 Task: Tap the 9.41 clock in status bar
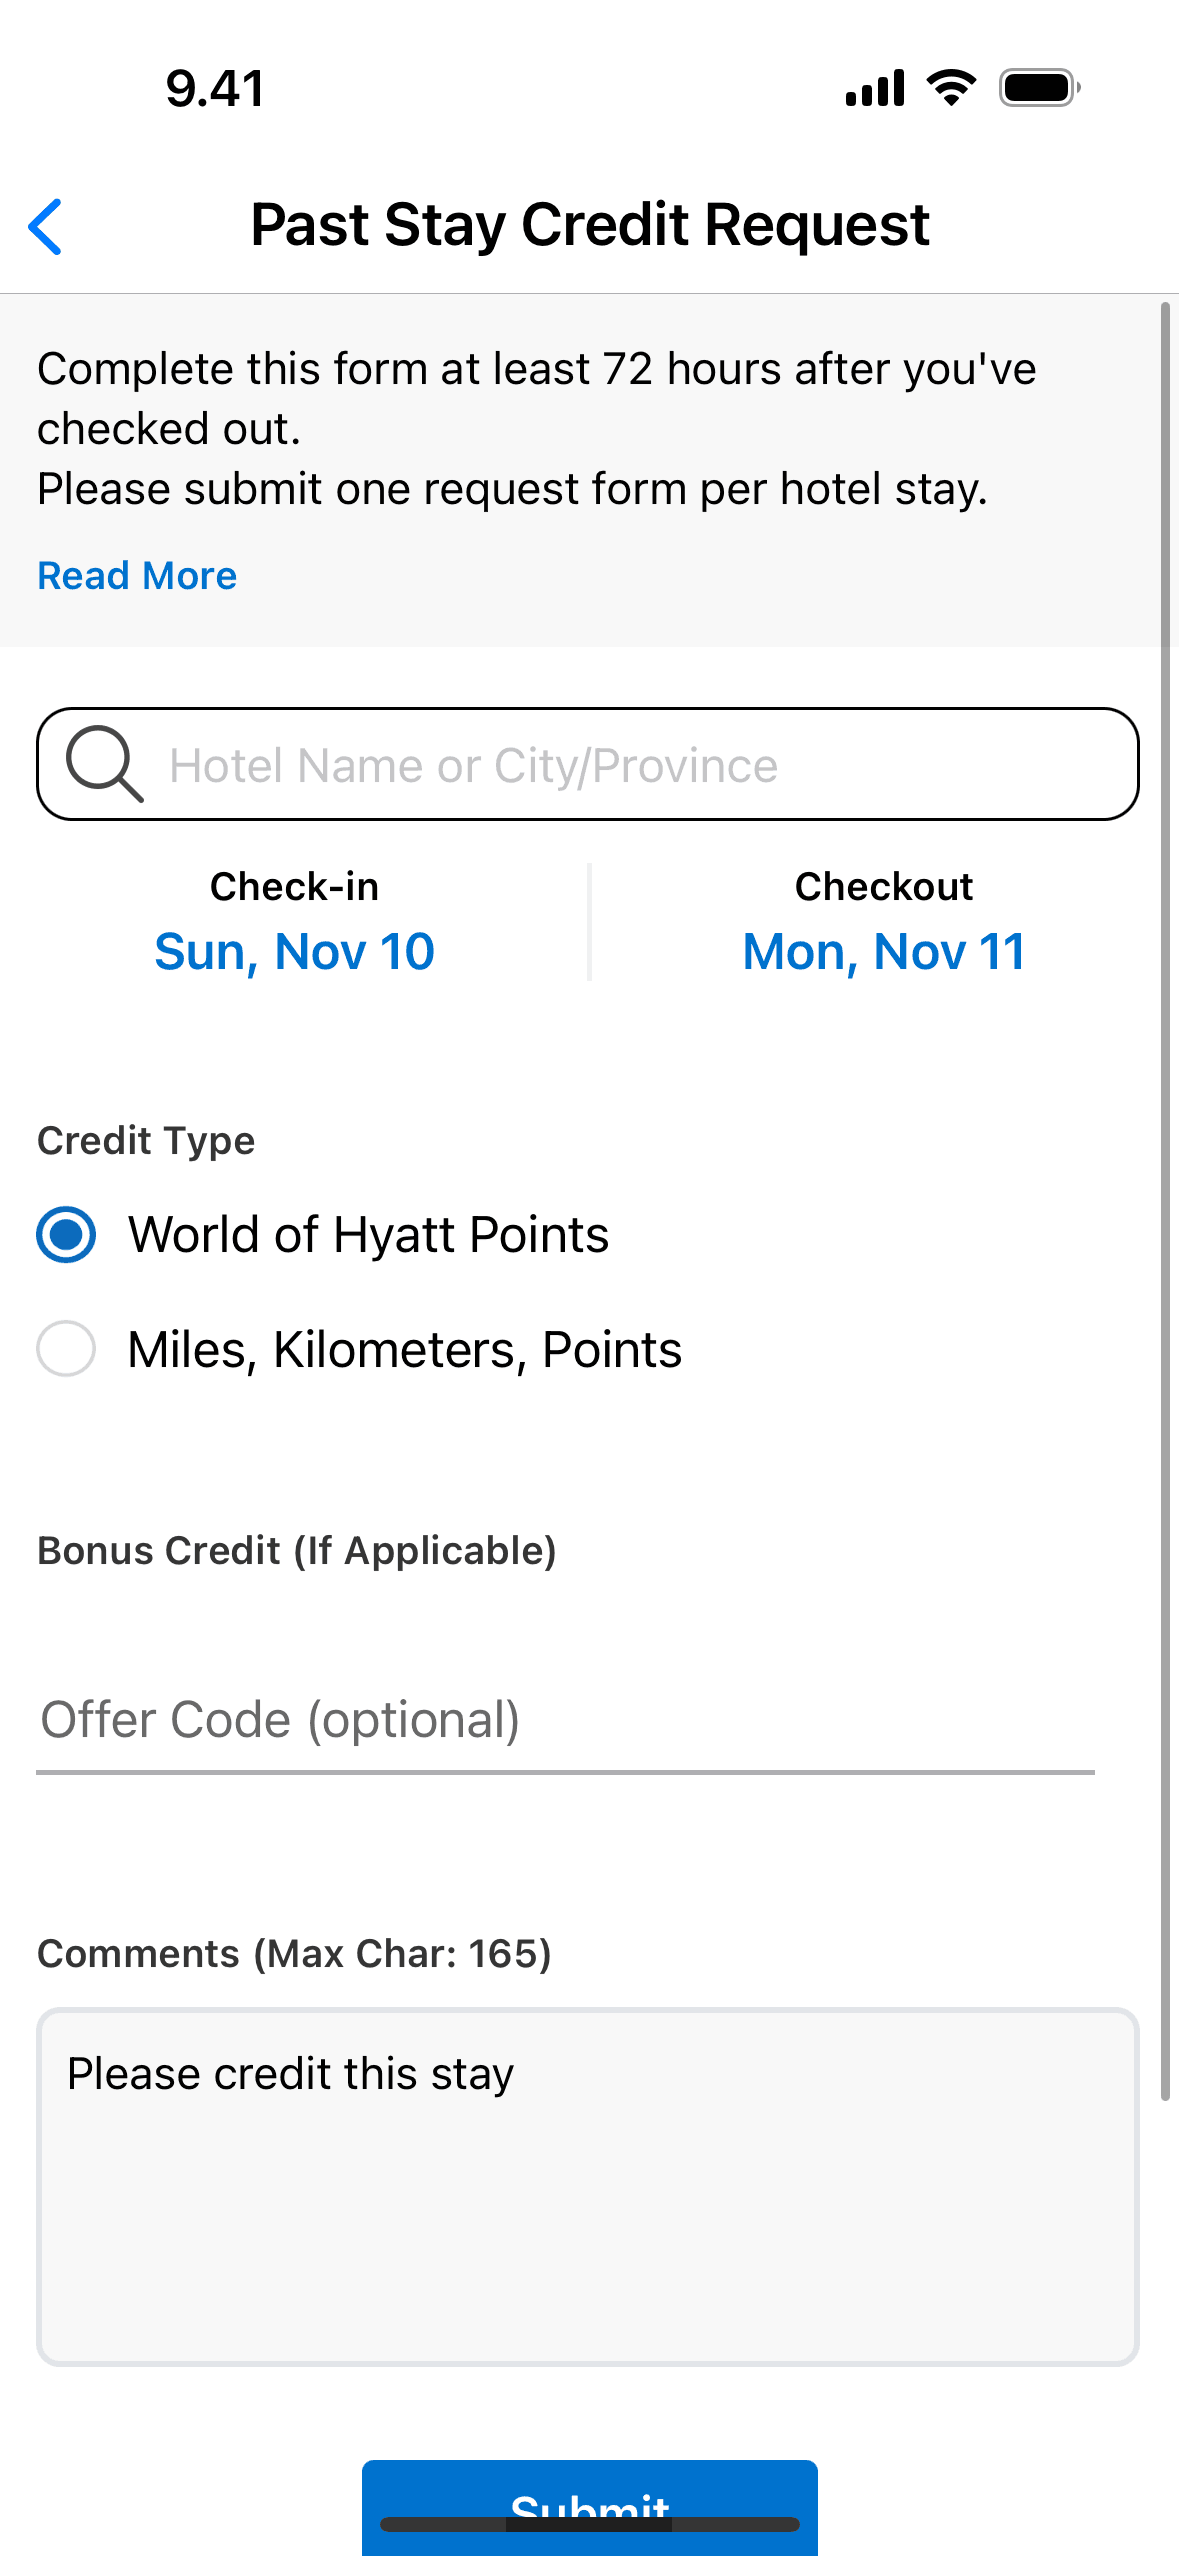coord(215,88)
